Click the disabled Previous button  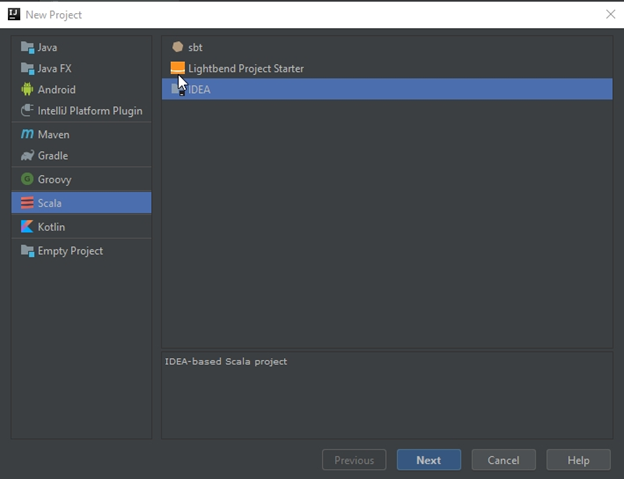coord(354,460)
